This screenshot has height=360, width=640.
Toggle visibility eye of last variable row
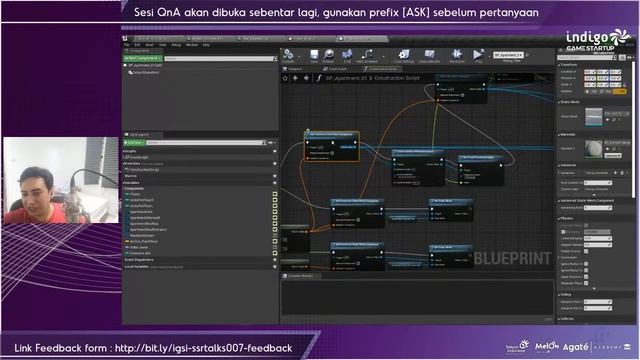(275, 253)
